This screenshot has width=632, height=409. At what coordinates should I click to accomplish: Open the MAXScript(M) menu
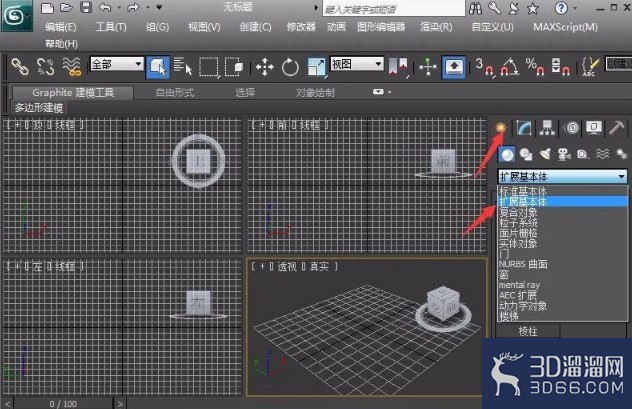(x=565, y=27)
